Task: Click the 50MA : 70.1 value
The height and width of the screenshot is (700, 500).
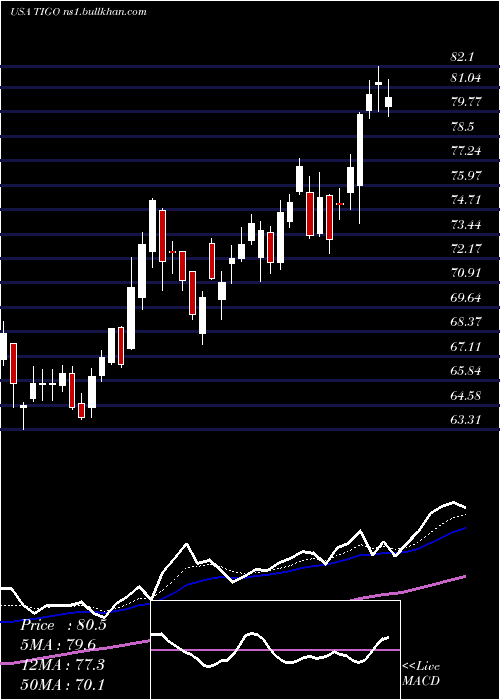Action: pos(62,684)
